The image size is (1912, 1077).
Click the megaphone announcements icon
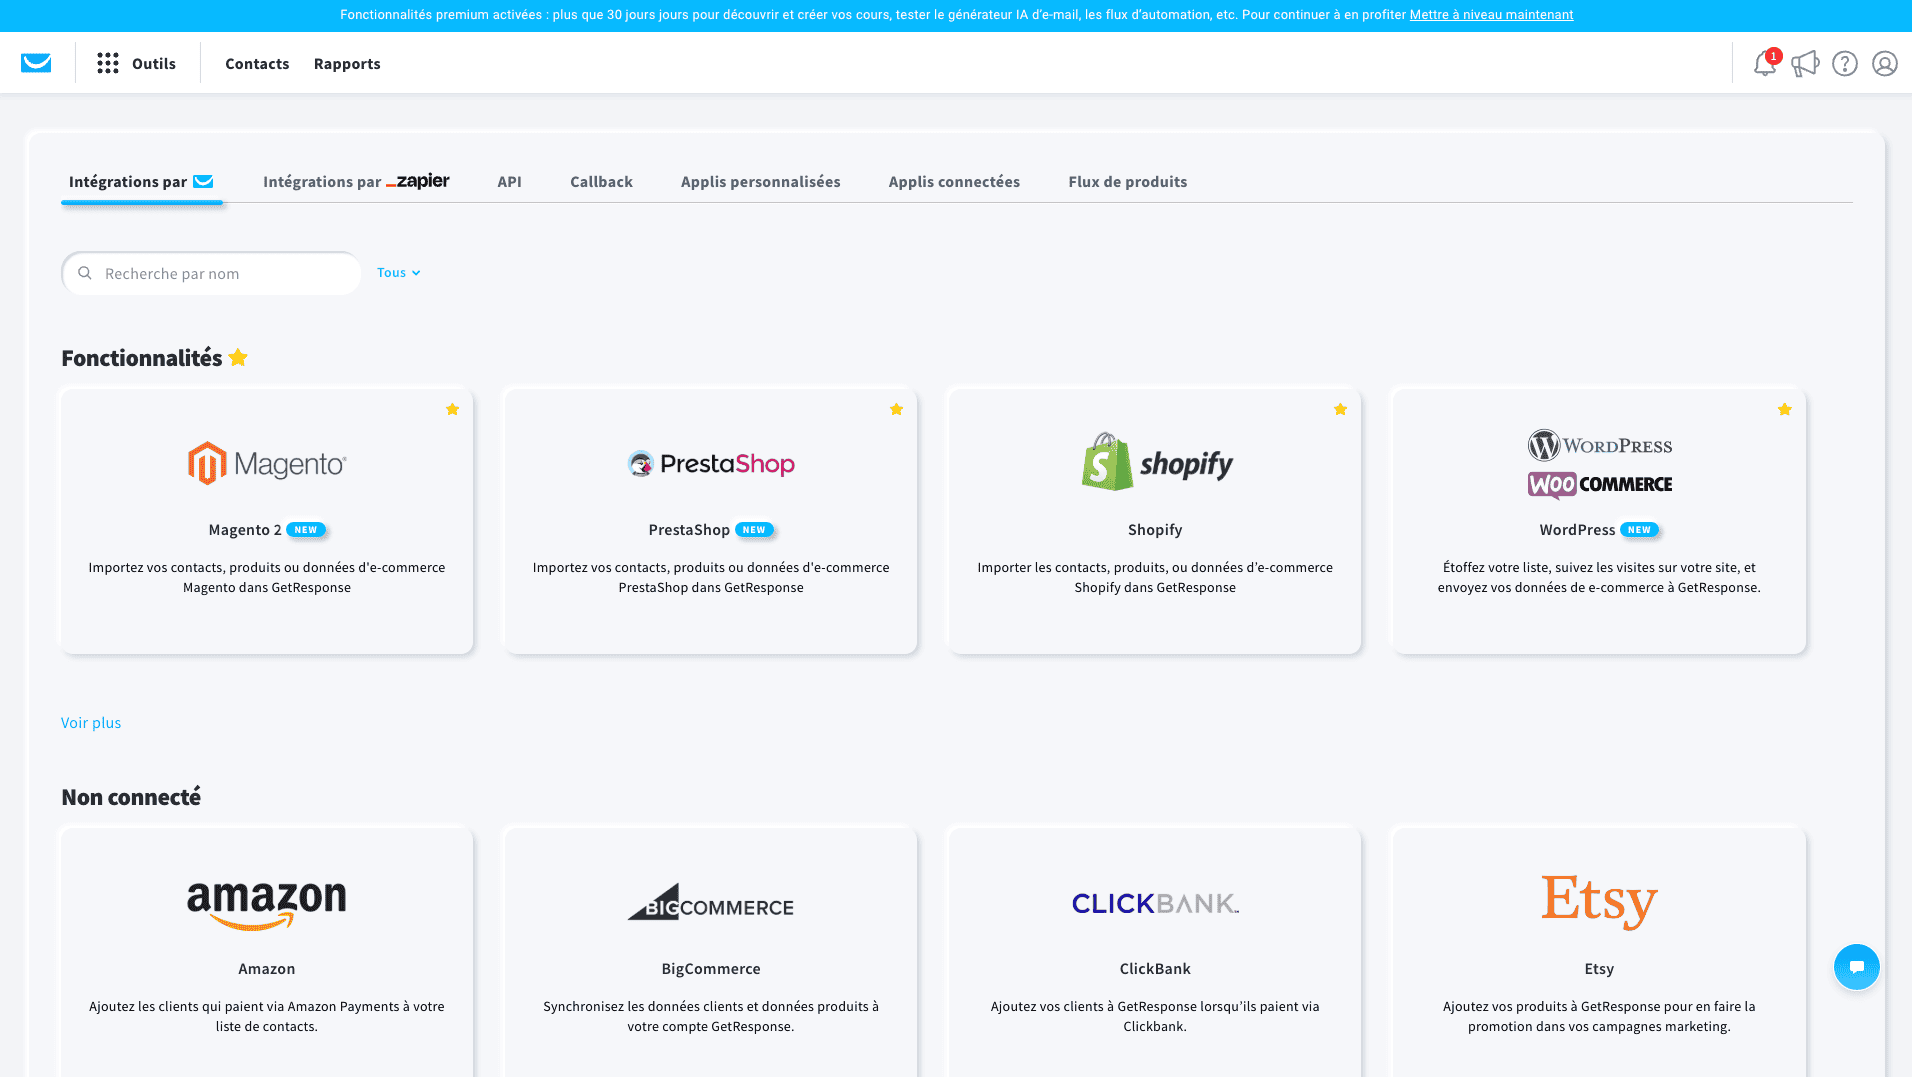coord(1805,63)
